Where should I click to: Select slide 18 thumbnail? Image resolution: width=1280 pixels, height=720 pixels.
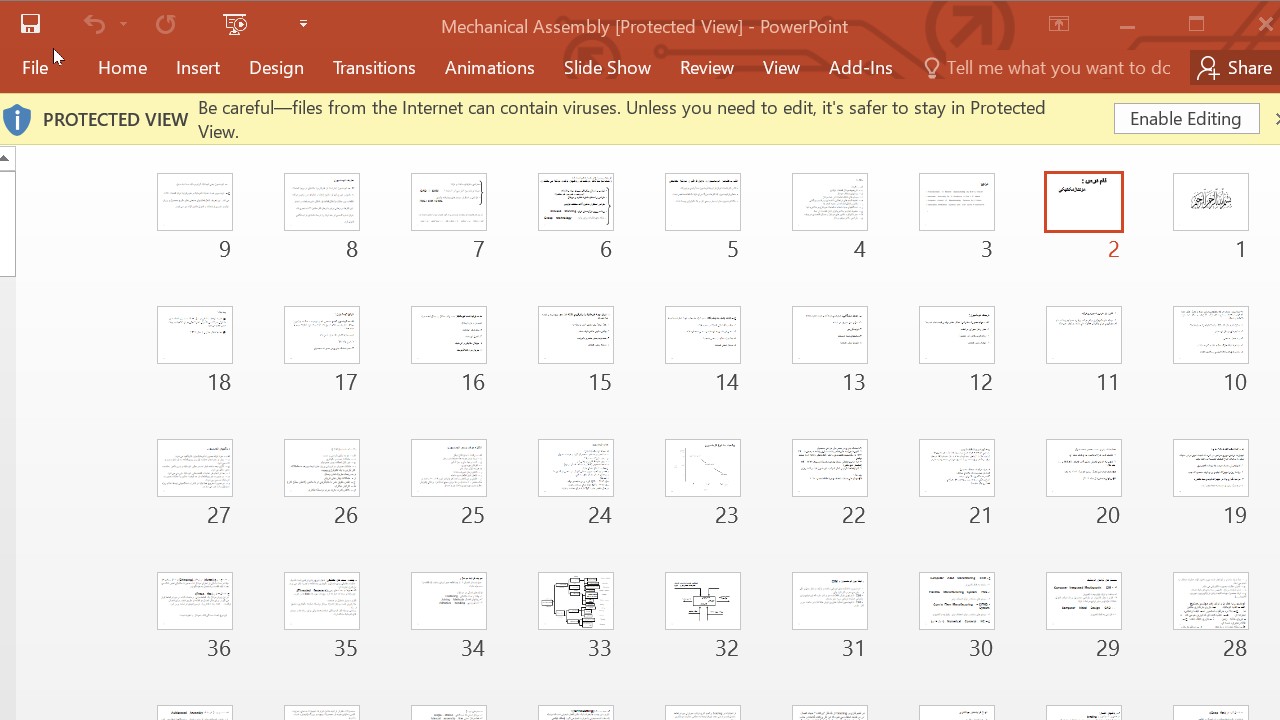point(194,335)
